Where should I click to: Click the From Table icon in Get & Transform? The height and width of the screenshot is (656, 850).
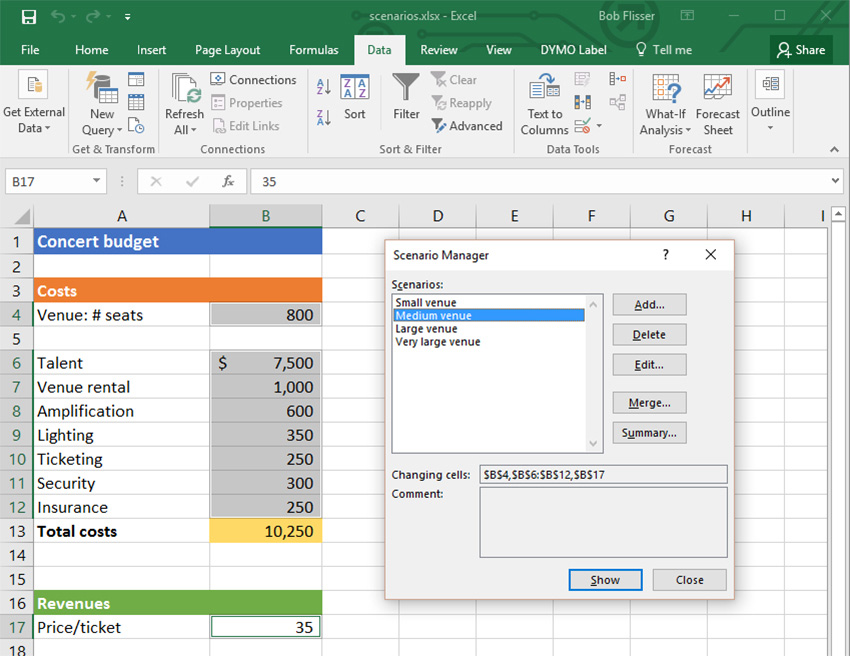pos(136,102)
